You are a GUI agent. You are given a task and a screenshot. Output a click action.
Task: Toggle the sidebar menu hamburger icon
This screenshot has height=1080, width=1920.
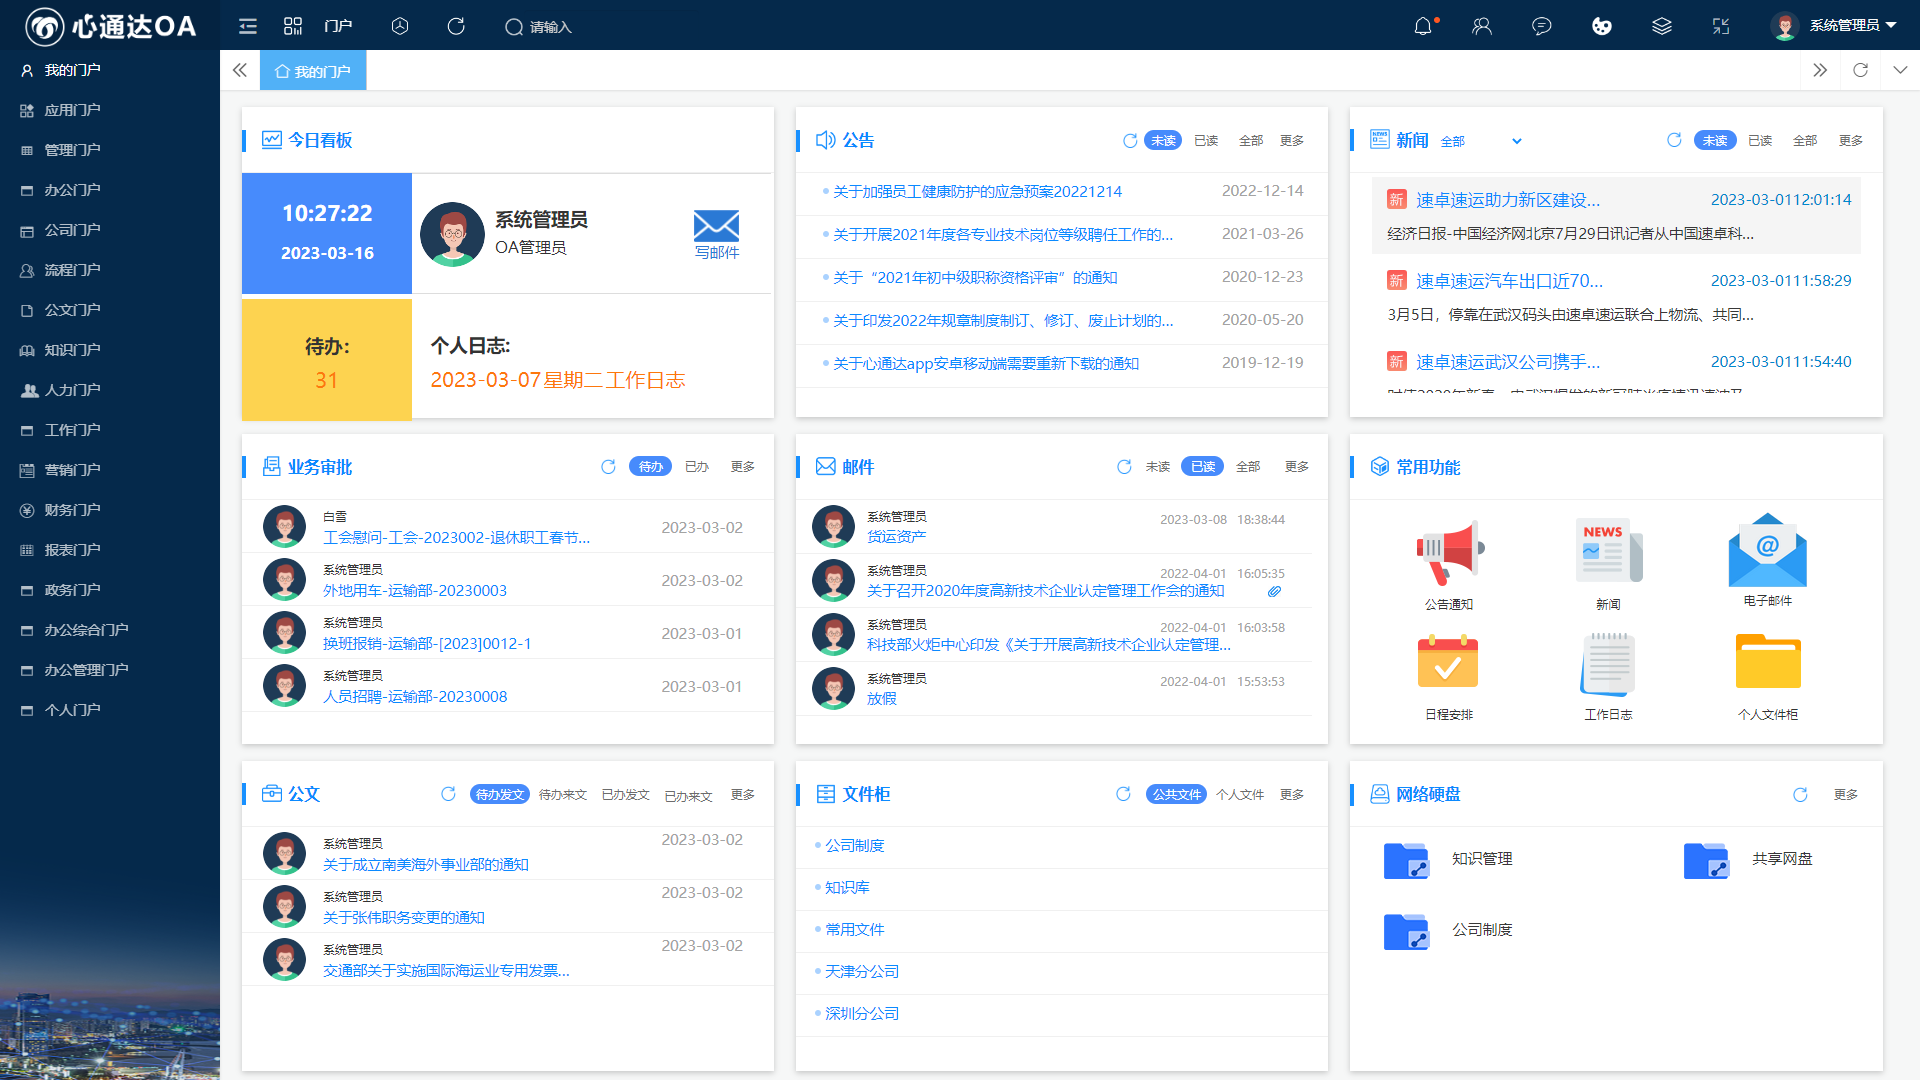[x=248, y=27]
